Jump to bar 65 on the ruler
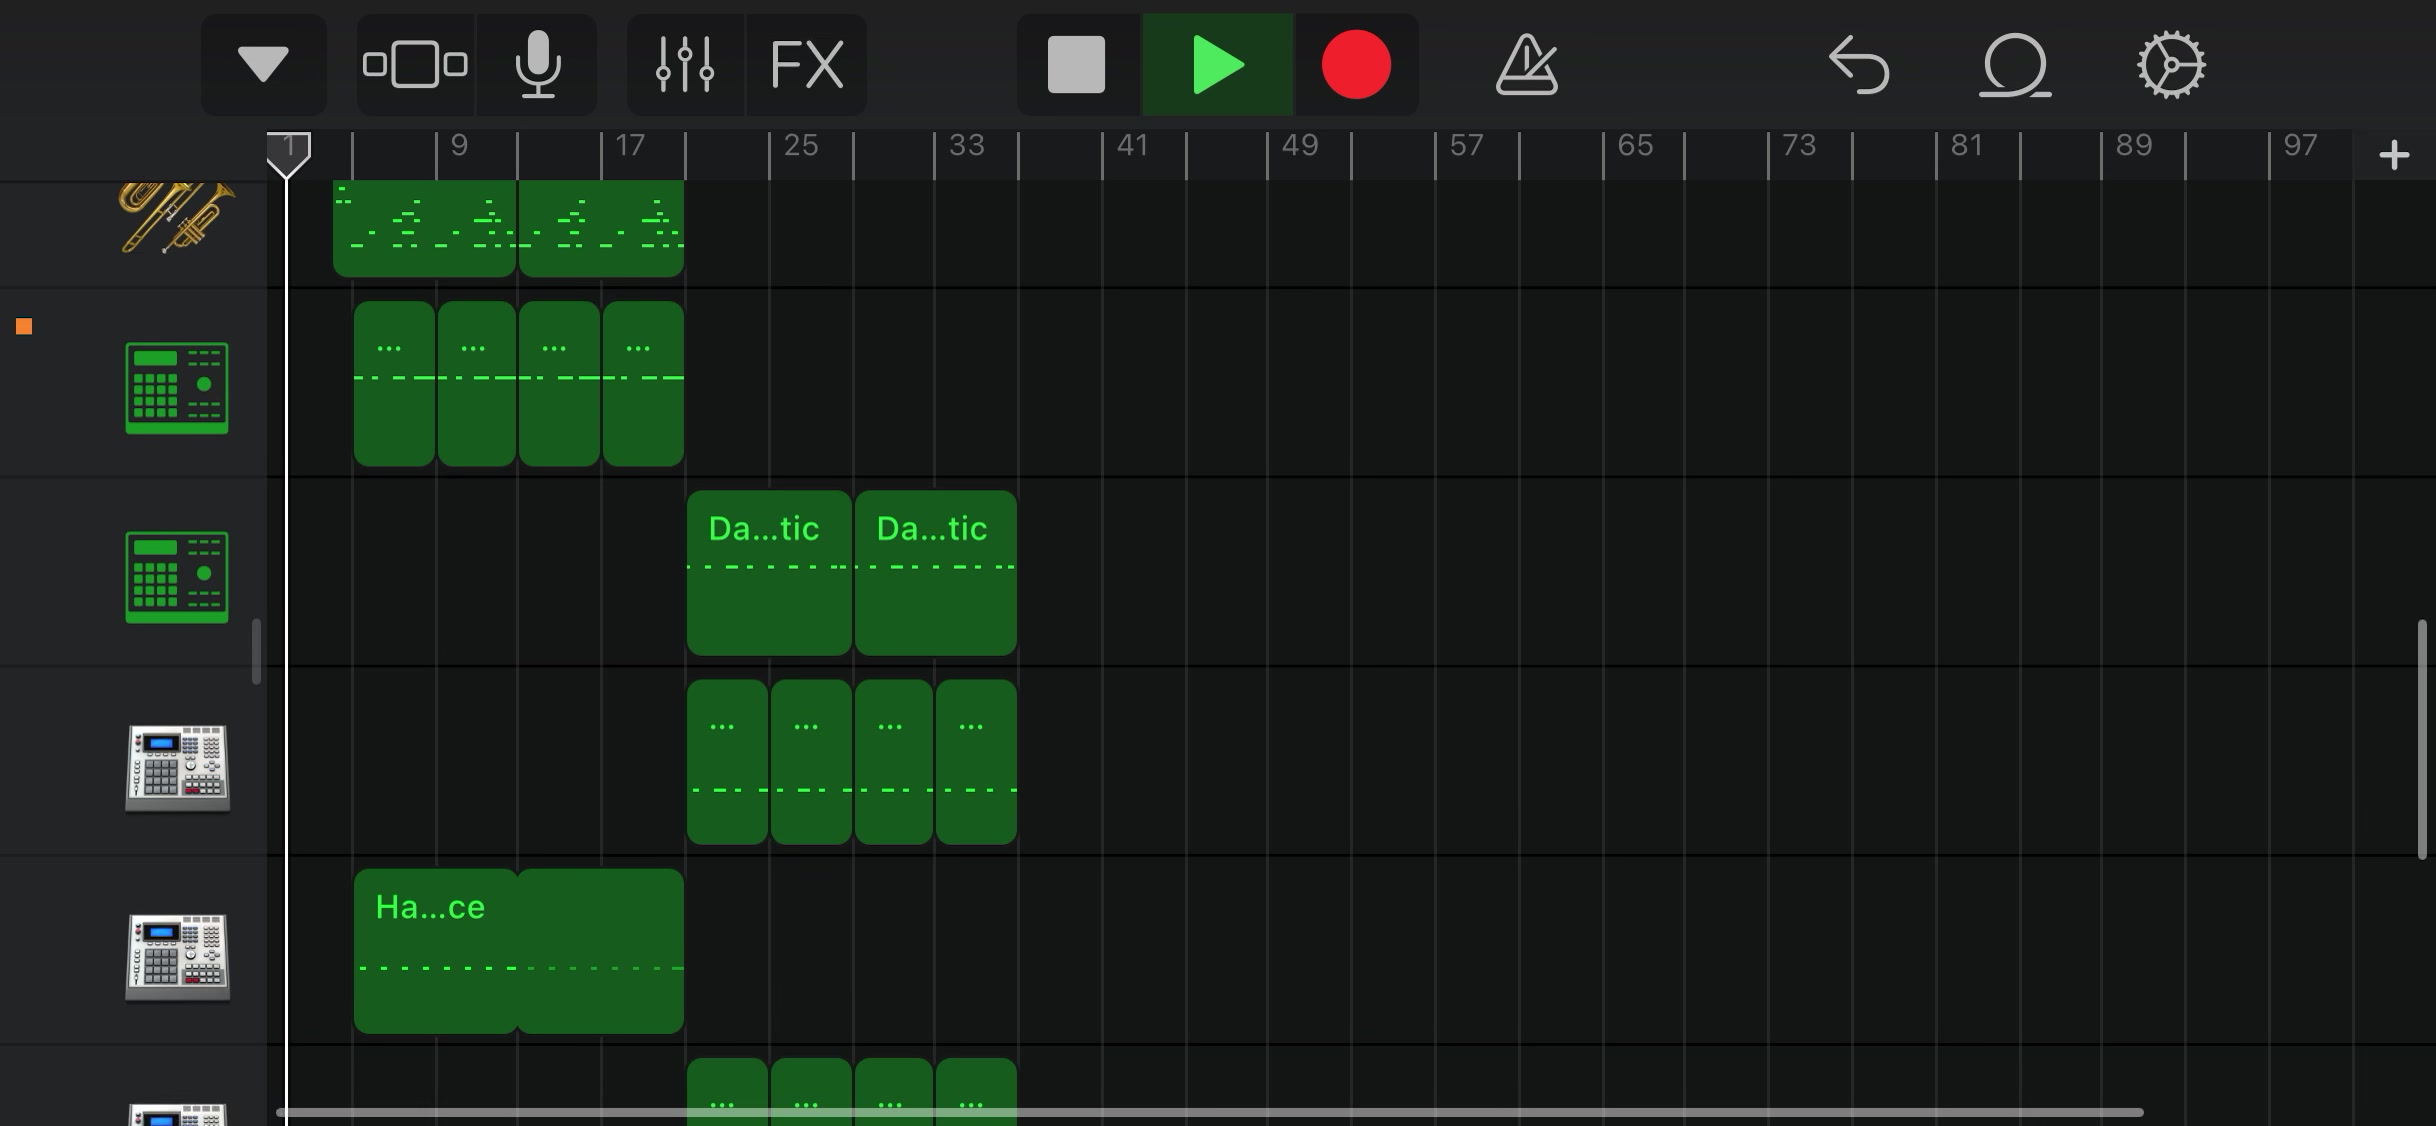Screen dimensions: 2436x1126 tap(1635, 146)
